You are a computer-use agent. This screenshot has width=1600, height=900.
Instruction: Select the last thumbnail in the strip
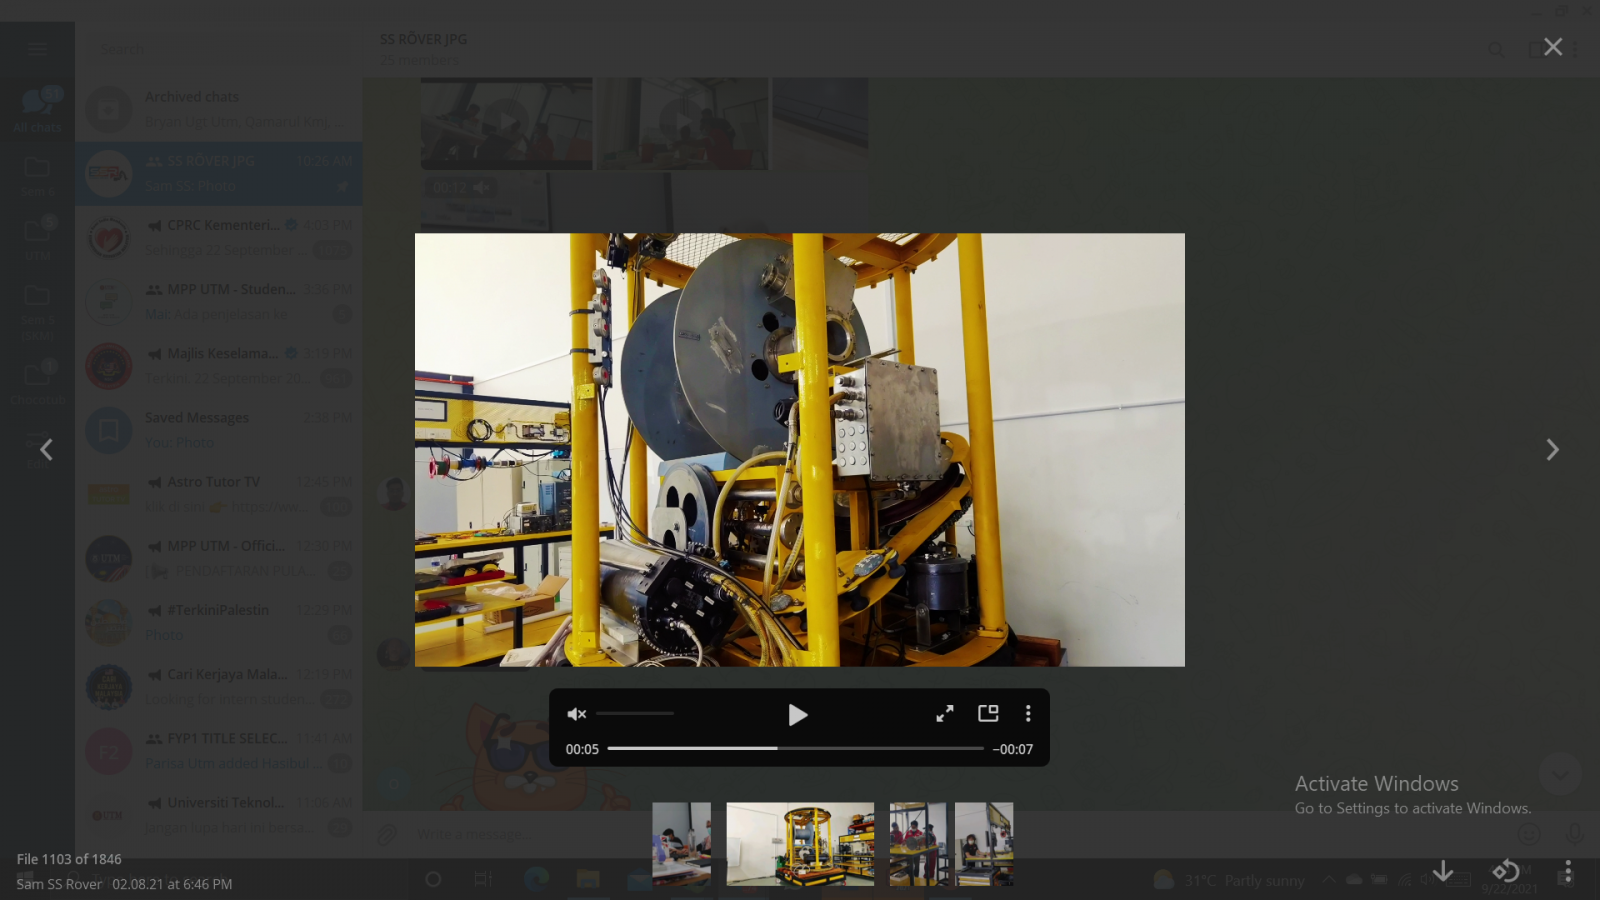pyautogui.click(x=984, y=844)
